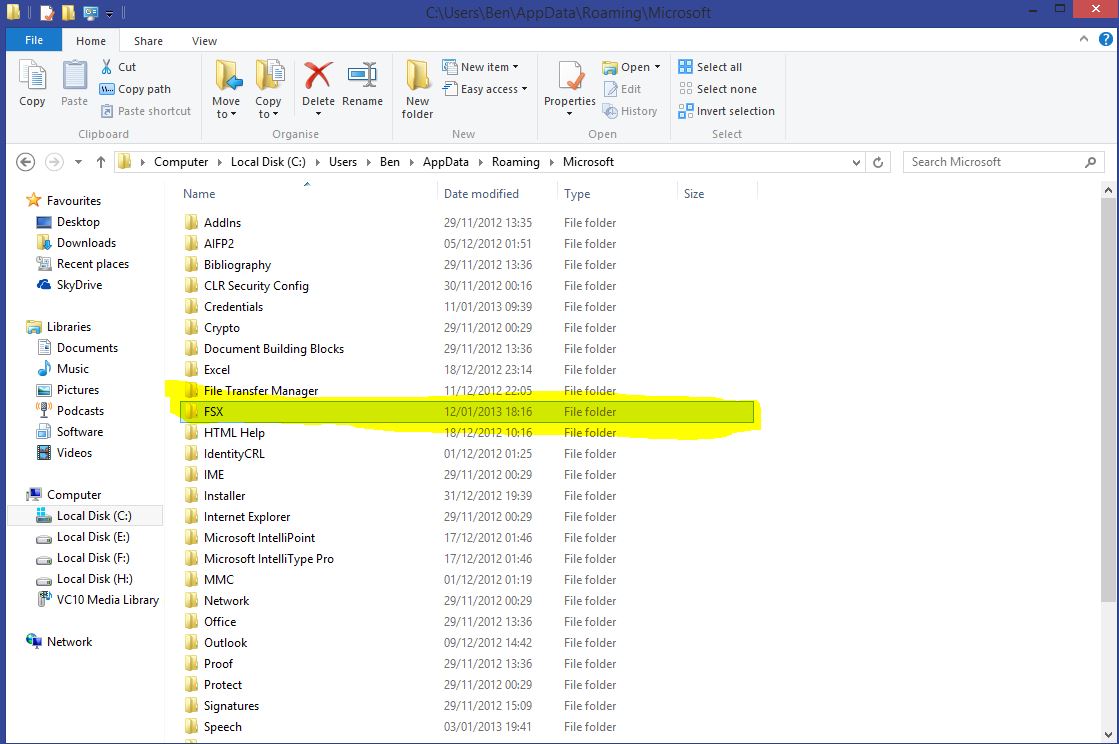Click the SkyDrive cloud icon in sidebar
Image resolution: width=1119 pixels, height=744 pixels.
pyautogui.click(x=44, y=285)
